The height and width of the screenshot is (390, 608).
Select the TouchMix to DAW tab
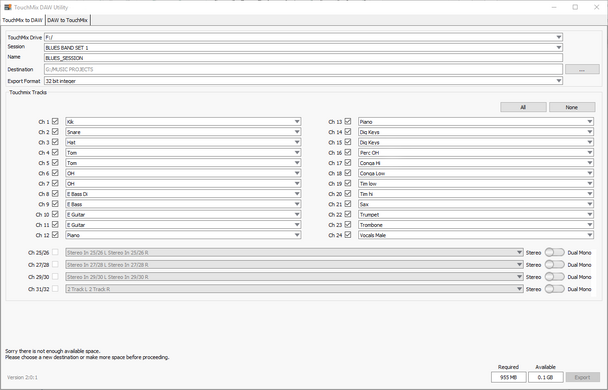tap(22, 20)
